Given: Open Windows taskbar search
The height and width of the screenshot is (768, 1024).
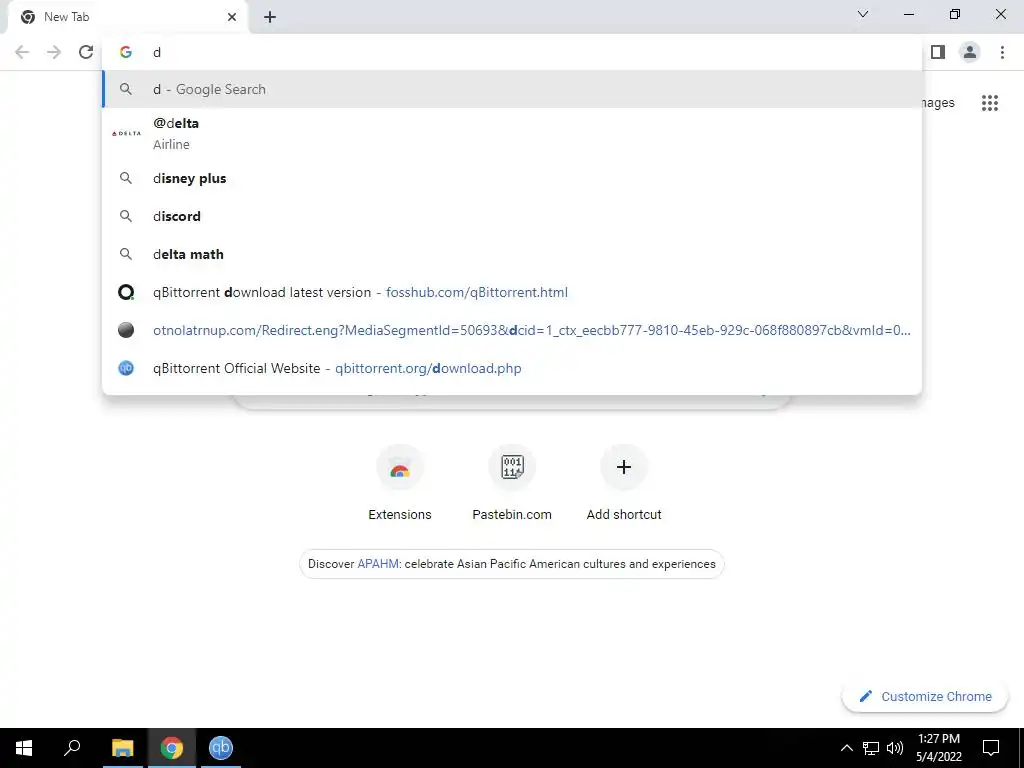Looking at the screenshot, I should click(72, 748).
